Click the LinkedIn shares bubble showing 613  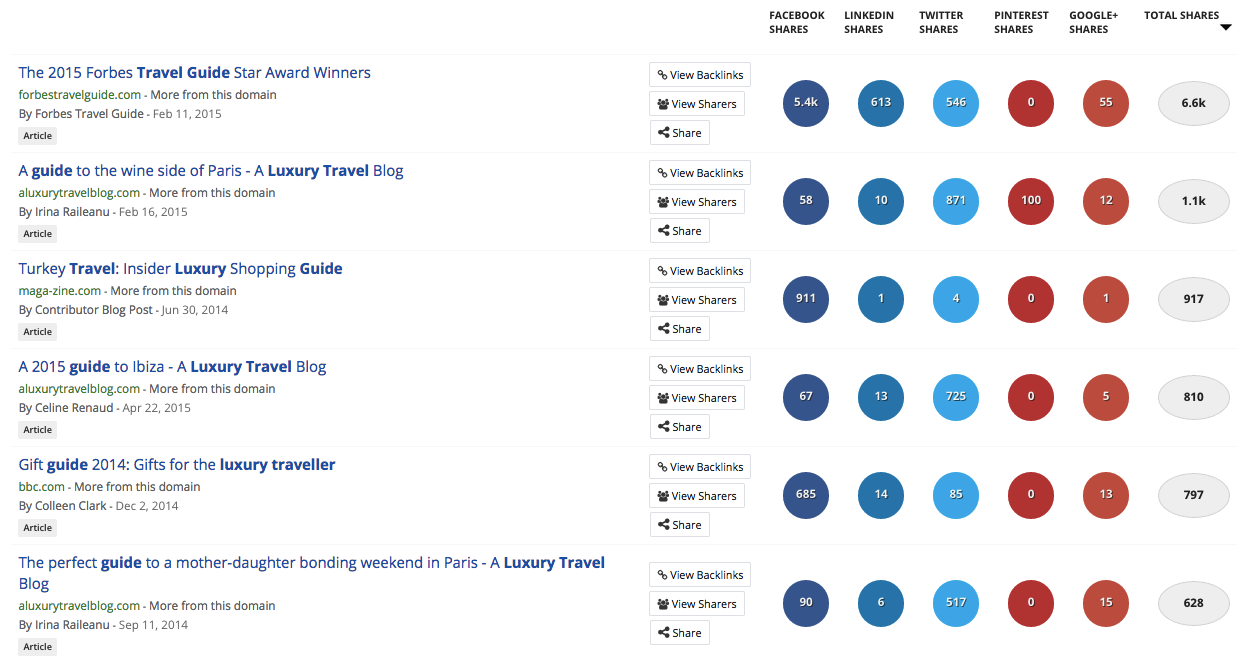[881, 103]
